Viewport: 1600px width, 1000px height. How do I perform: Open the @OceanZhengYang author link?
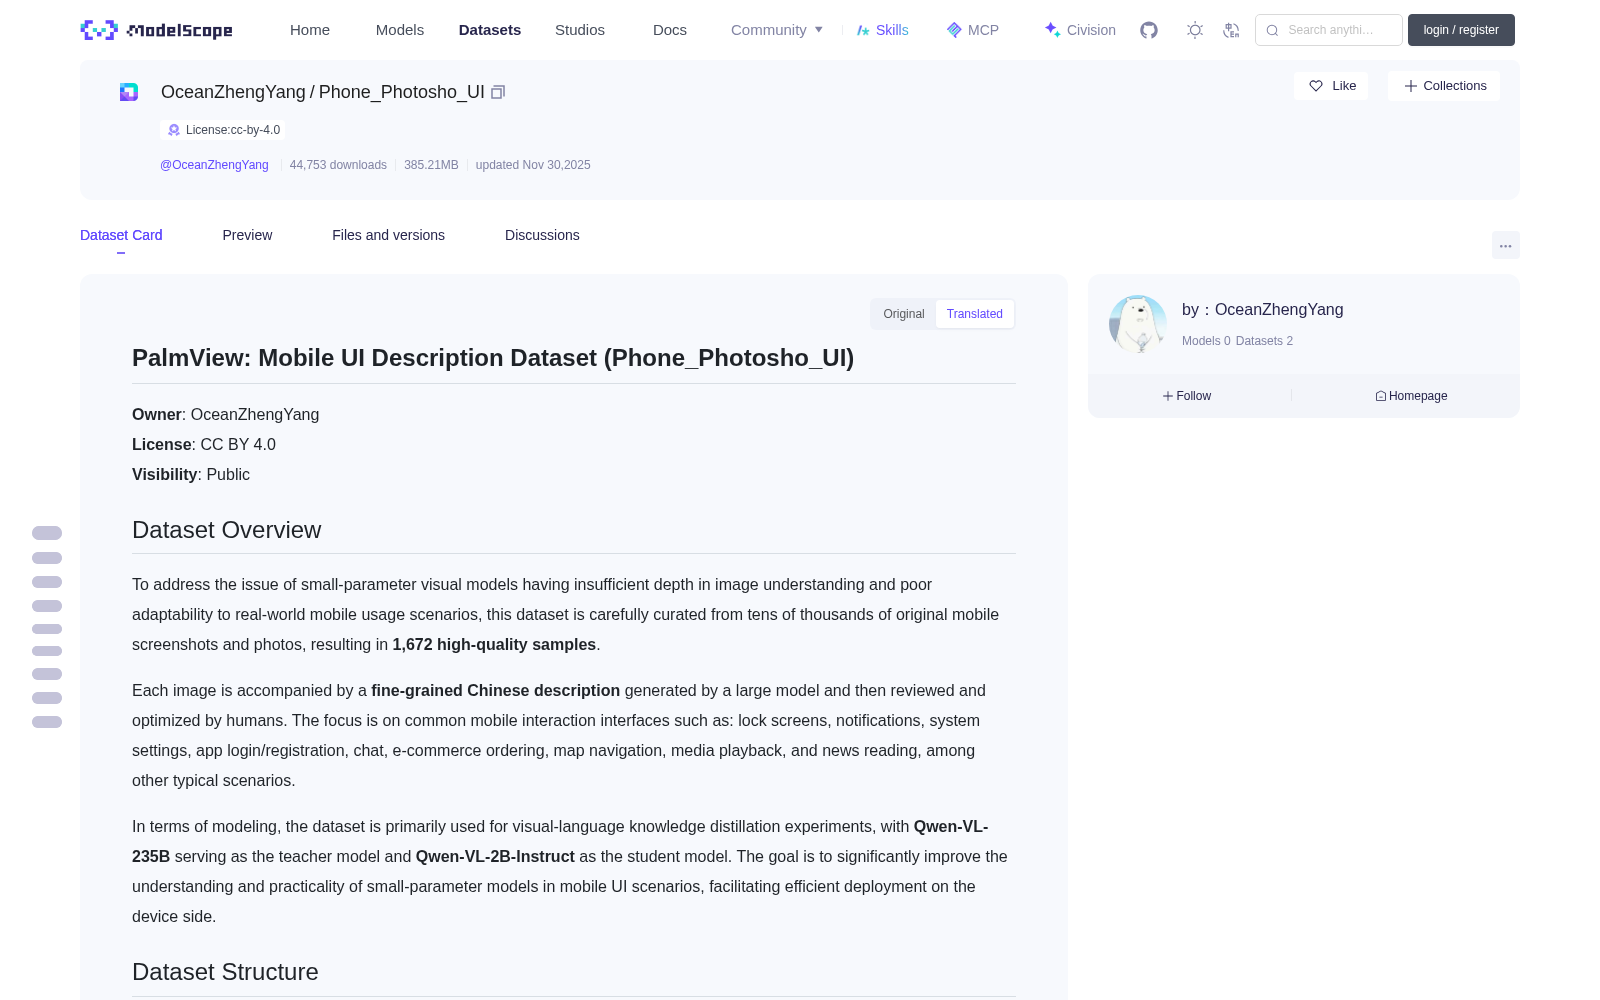pos(214,165)
